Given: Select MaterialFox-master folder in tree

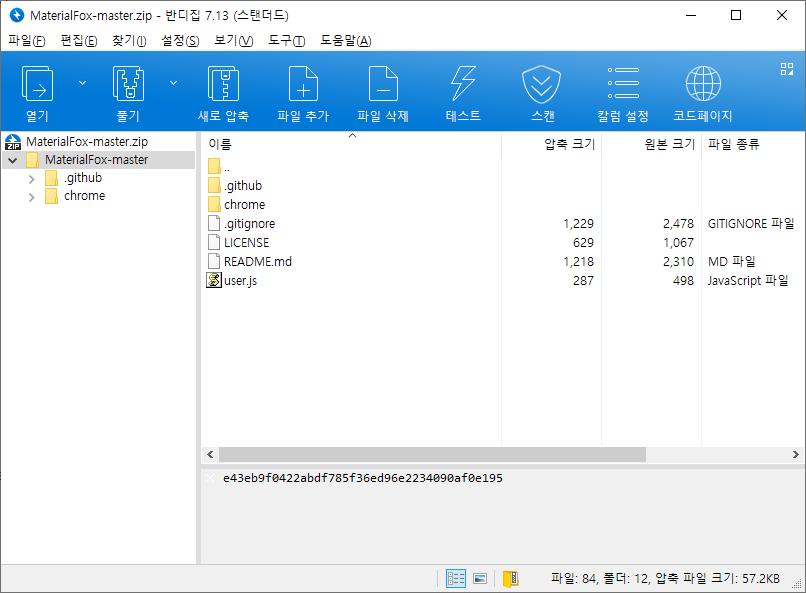Looking at the screenshot, I should [97, 160].
